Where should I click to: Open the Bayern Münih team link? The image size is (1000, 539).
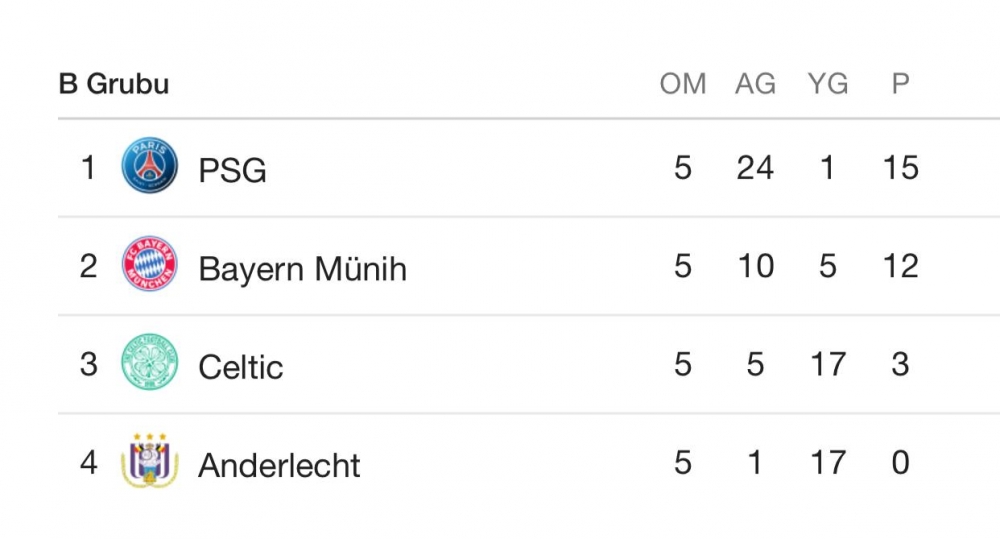click(x=302, y=268)
